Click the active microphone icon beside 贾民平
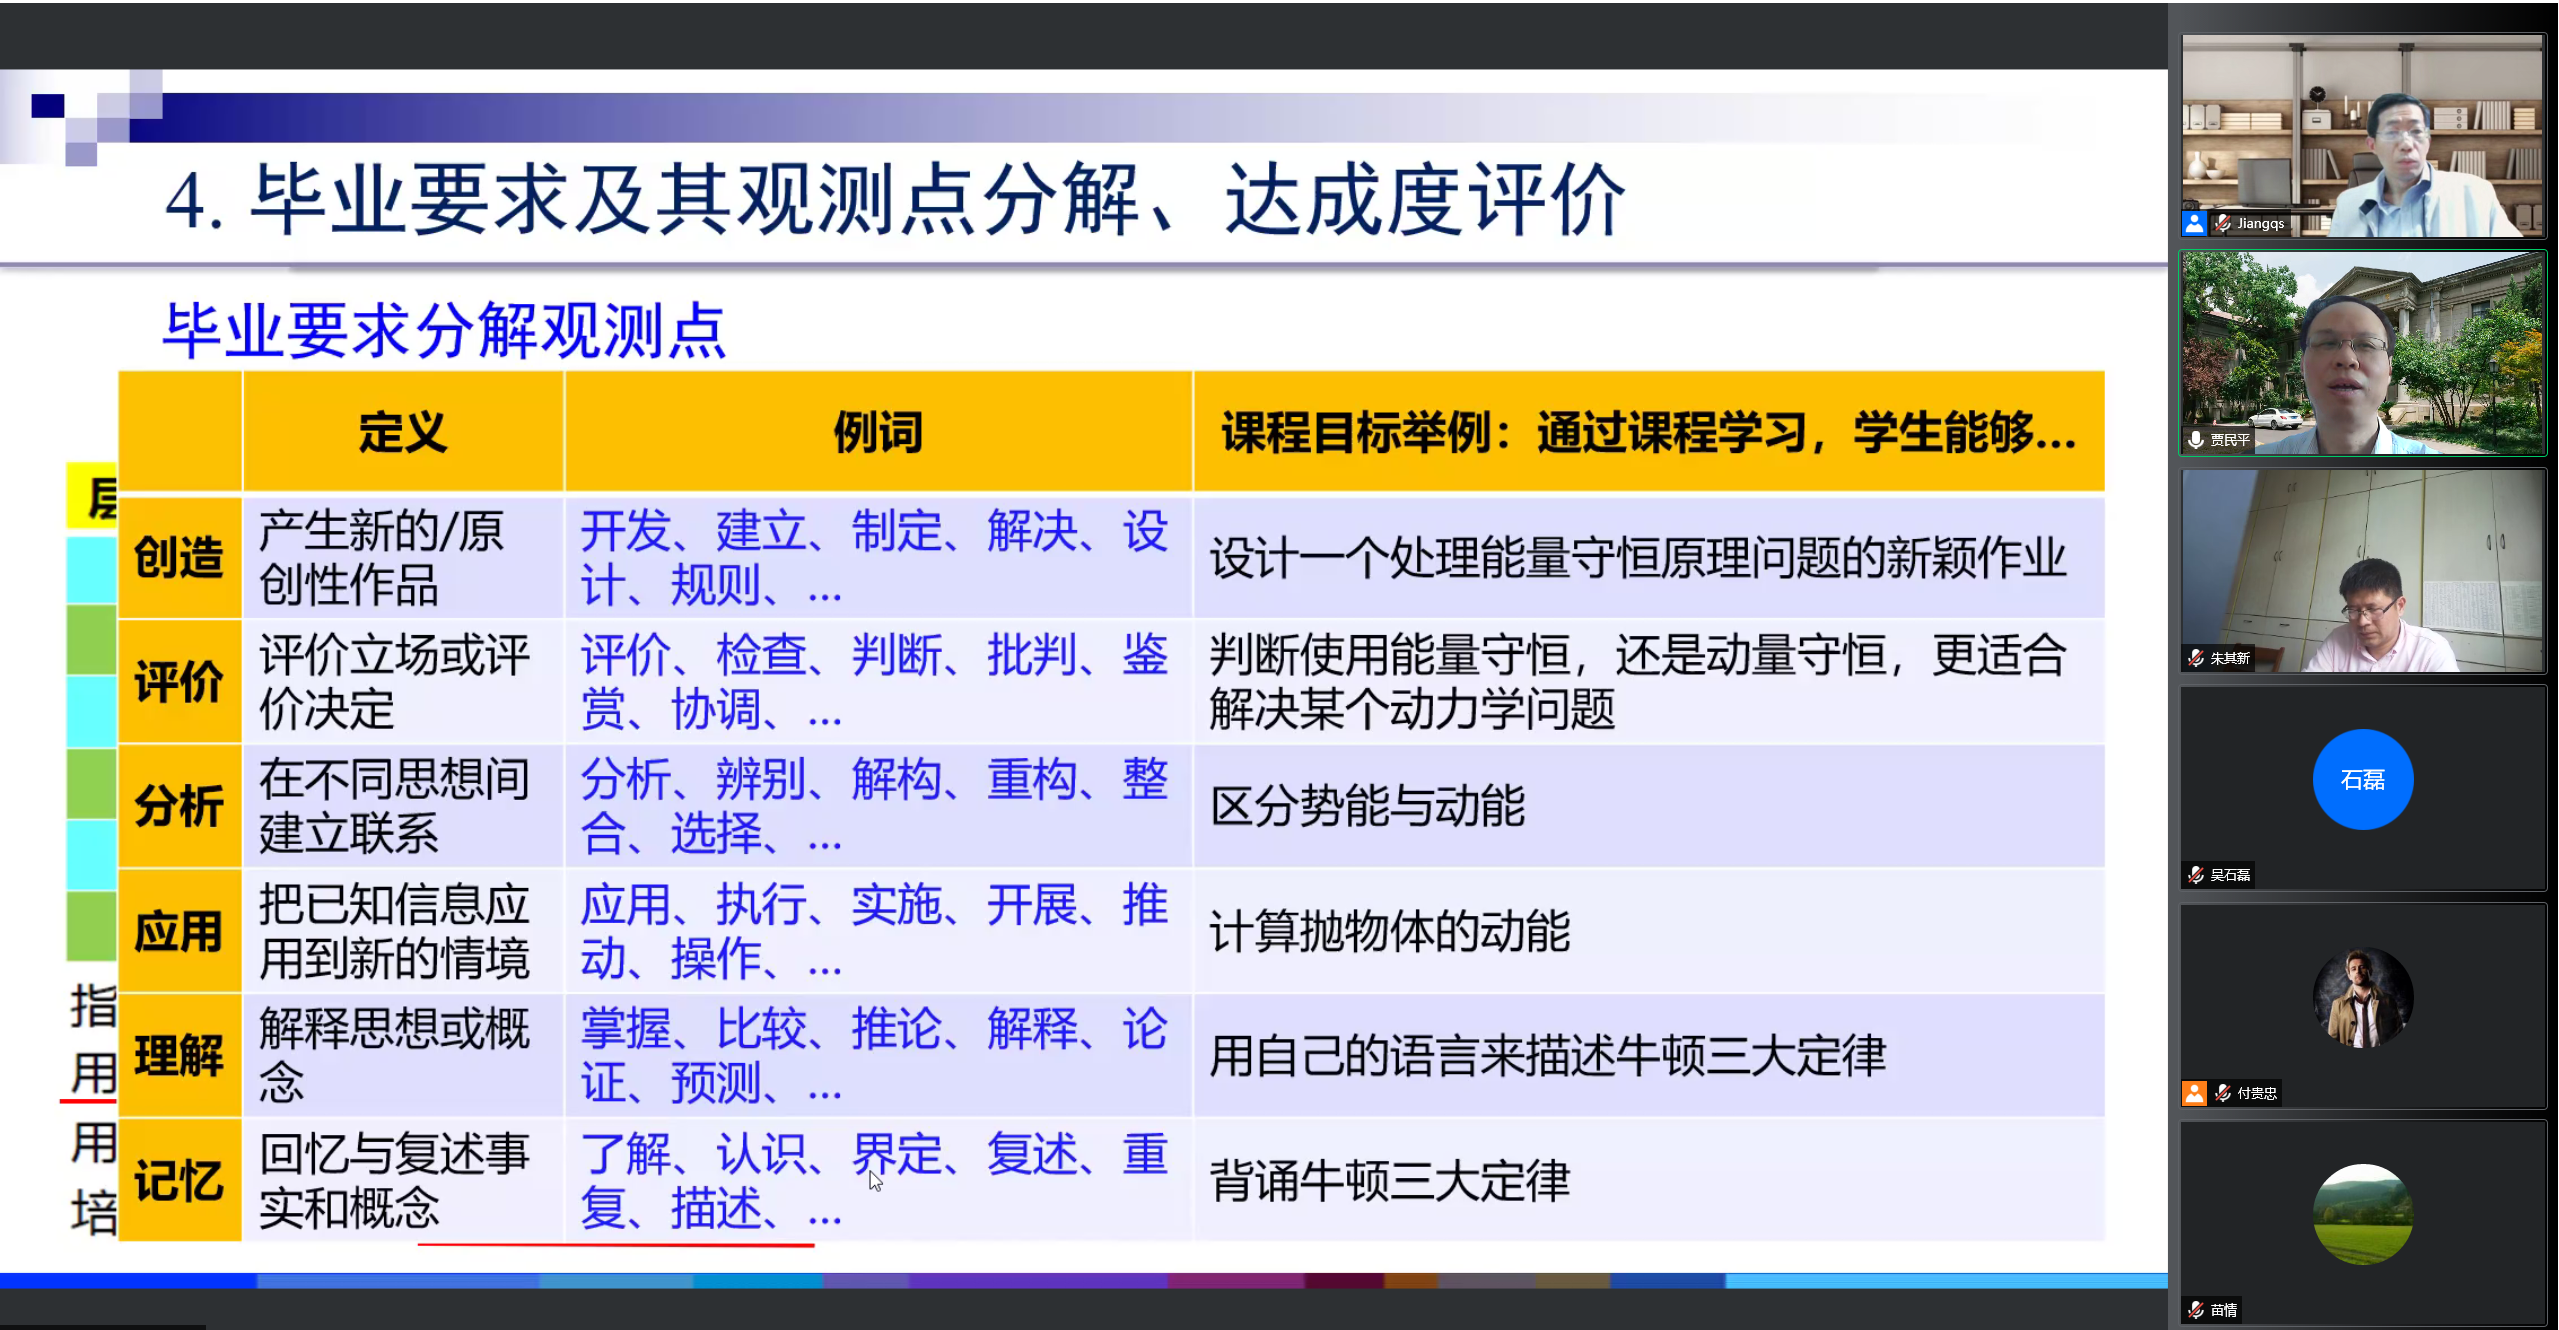 point(2196,439)
